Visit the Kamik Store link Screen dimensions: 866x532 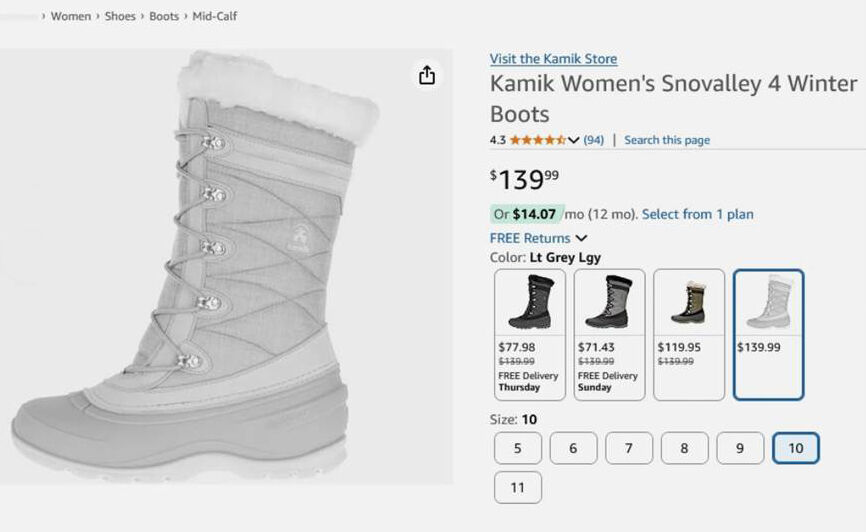pos(553,59)
